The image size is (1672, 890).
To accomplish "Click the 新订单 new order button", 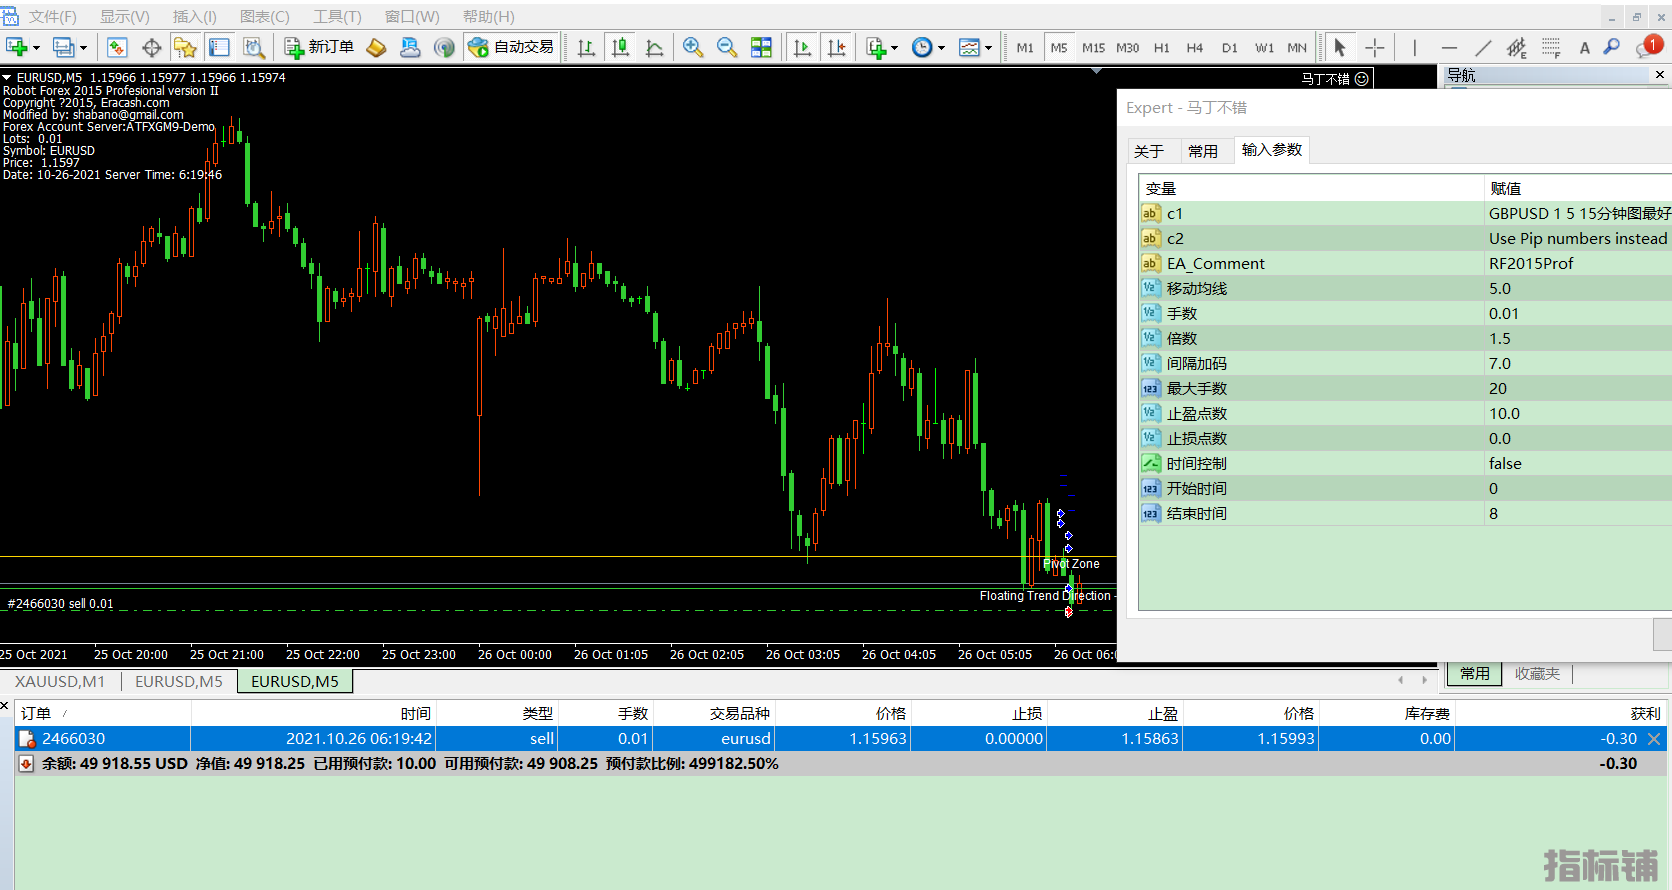I will click(x=319, y=47).
